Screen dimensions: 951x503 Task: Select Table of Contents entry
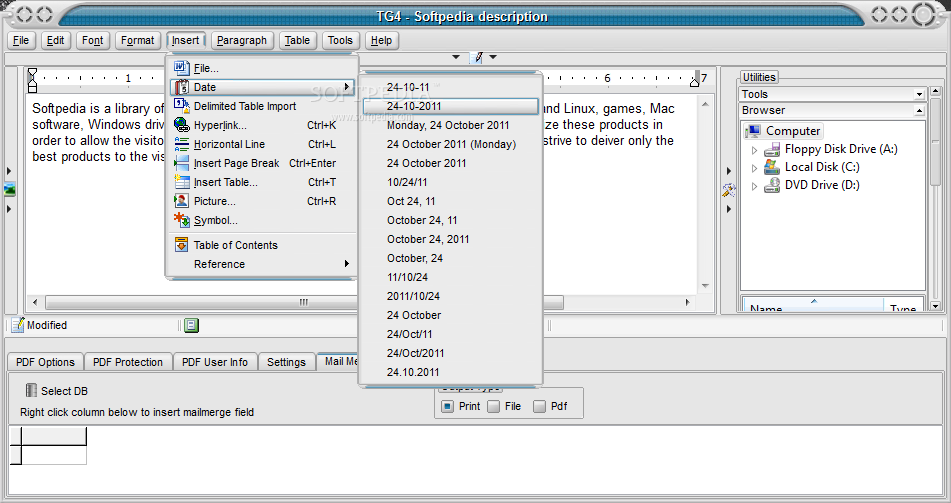(262, 245)
